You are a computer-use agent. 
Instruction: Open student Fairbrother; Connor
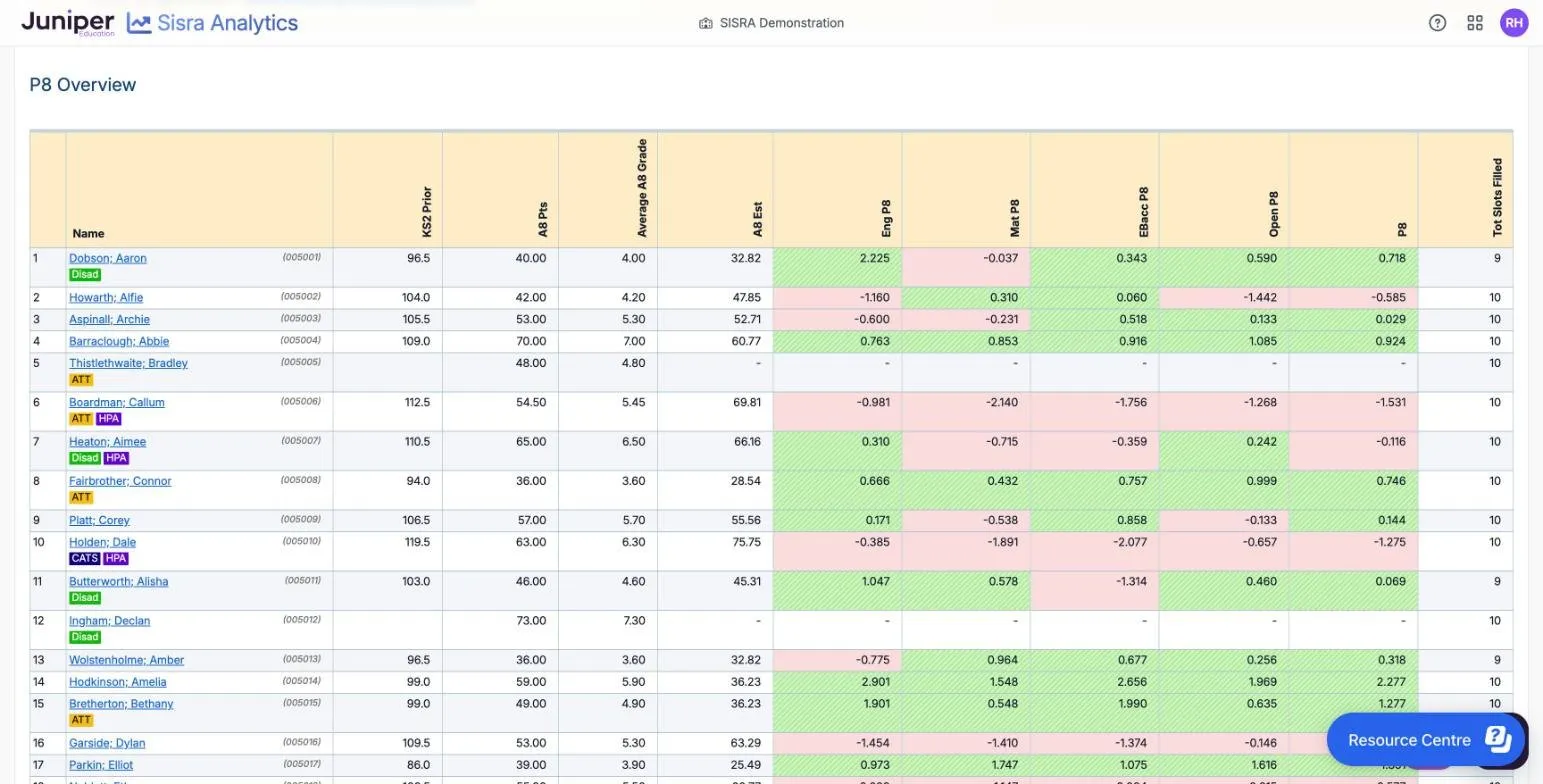120,481
